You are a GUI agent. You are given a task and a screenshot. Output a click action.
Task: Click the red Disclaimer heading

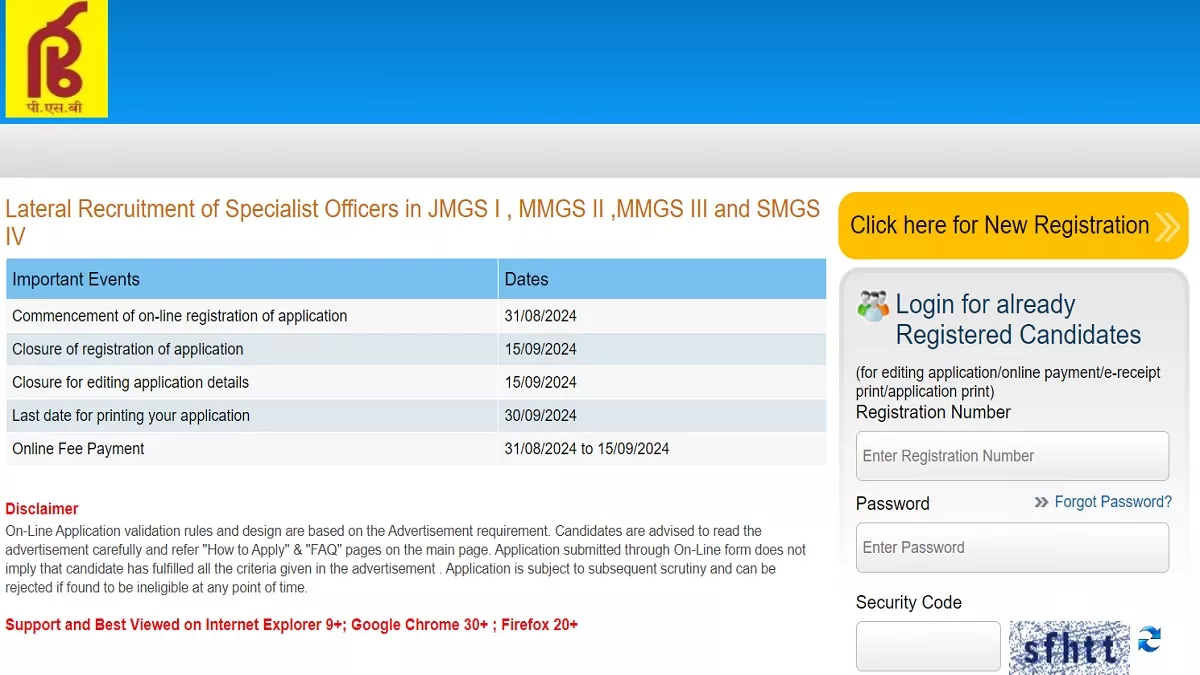tap(42, 509)
